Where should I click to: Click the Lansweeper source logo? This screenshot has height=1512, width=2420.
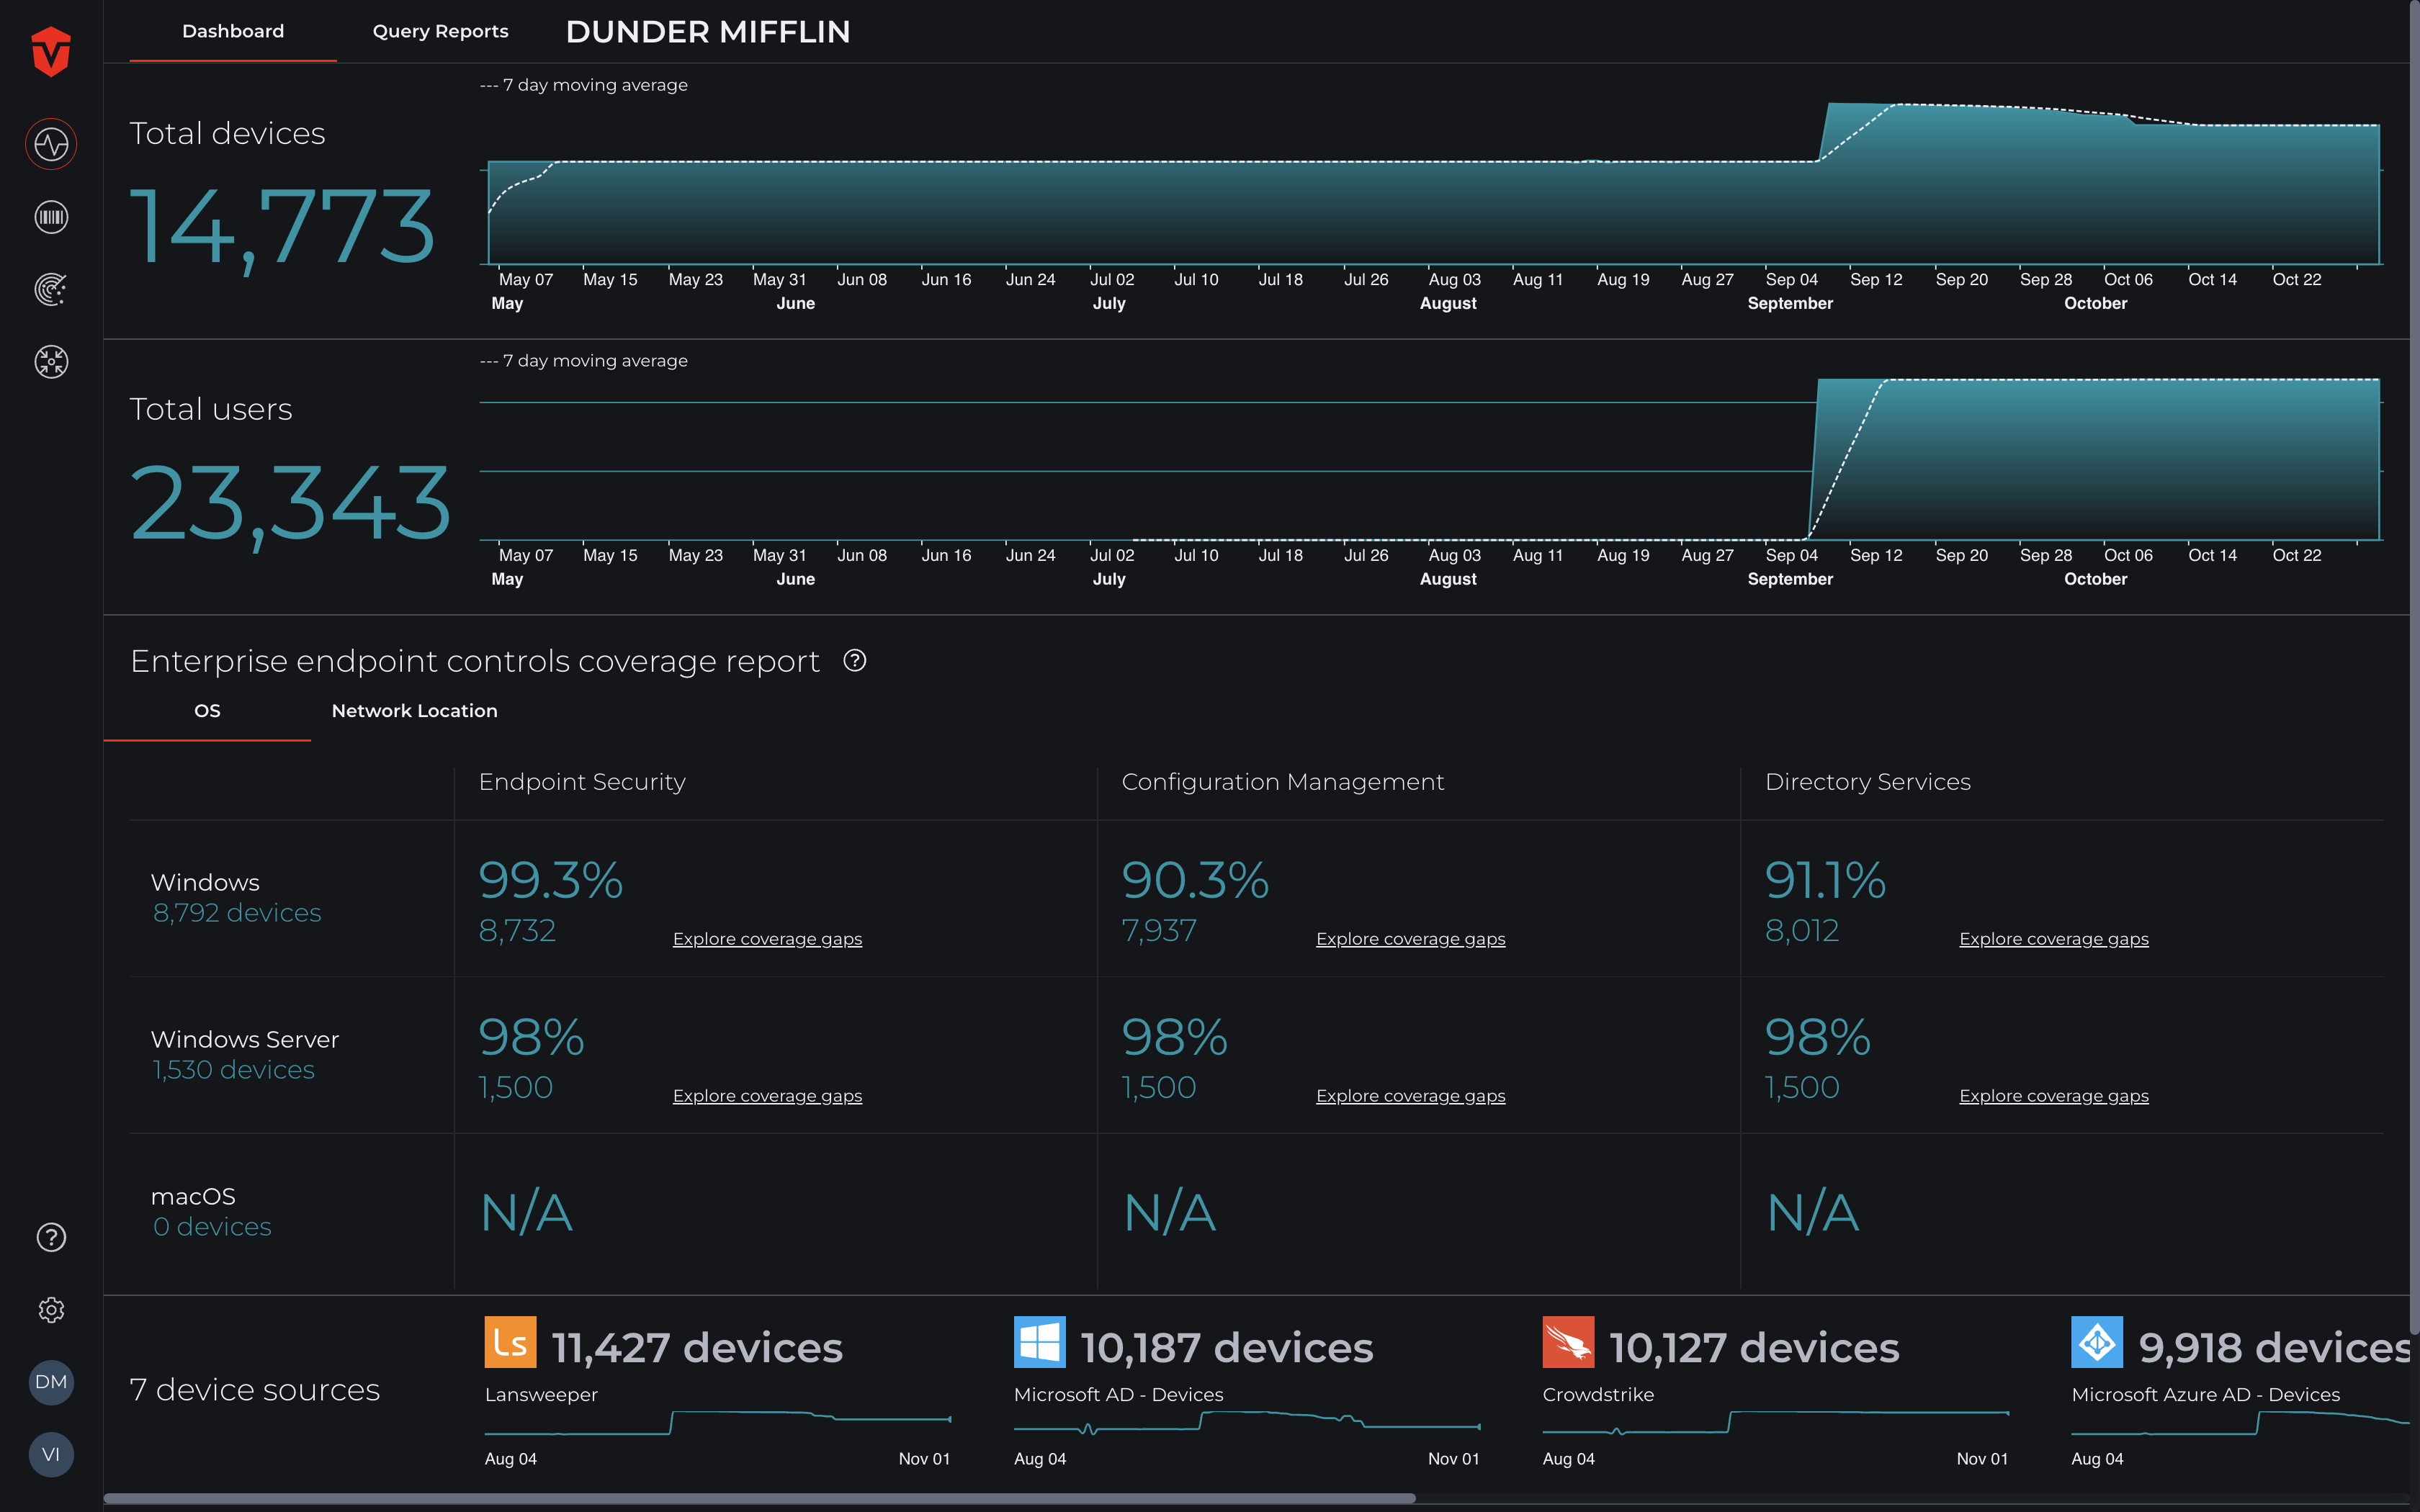(510, 1342)
